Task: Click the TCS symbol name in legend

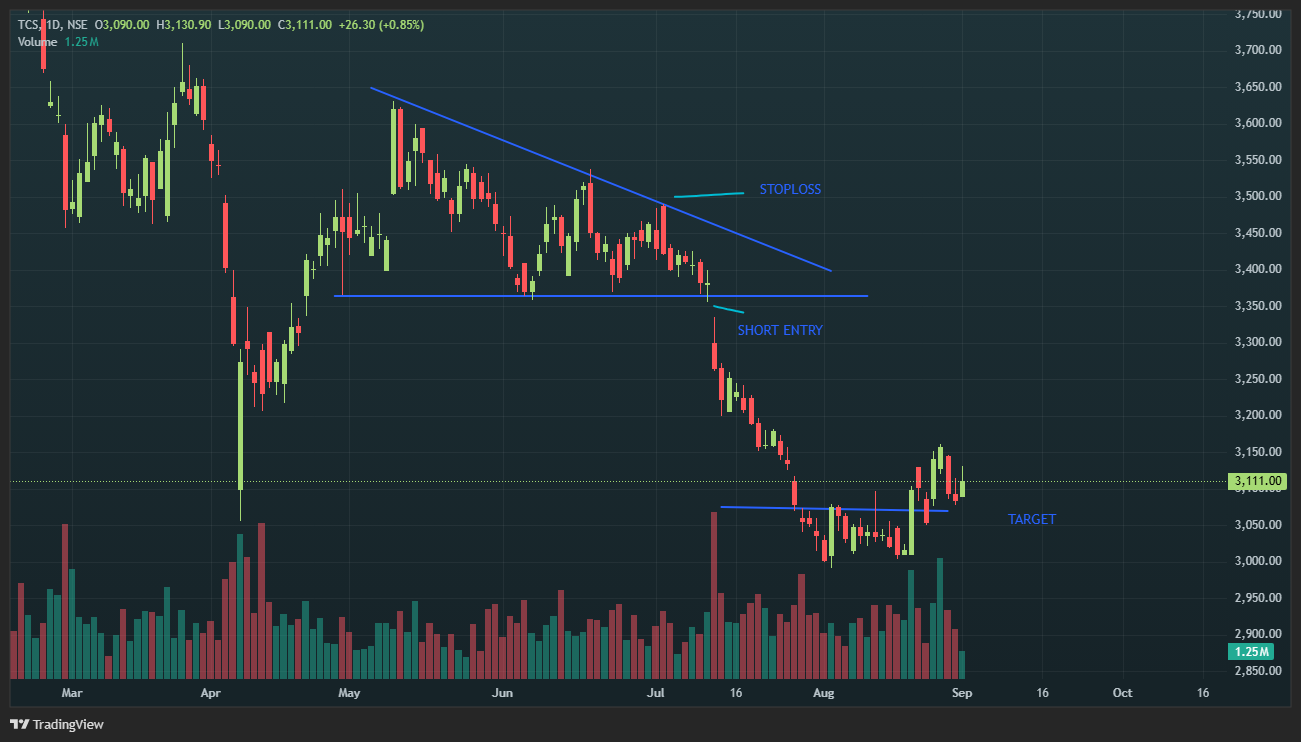Action: (x=28, y=24)
